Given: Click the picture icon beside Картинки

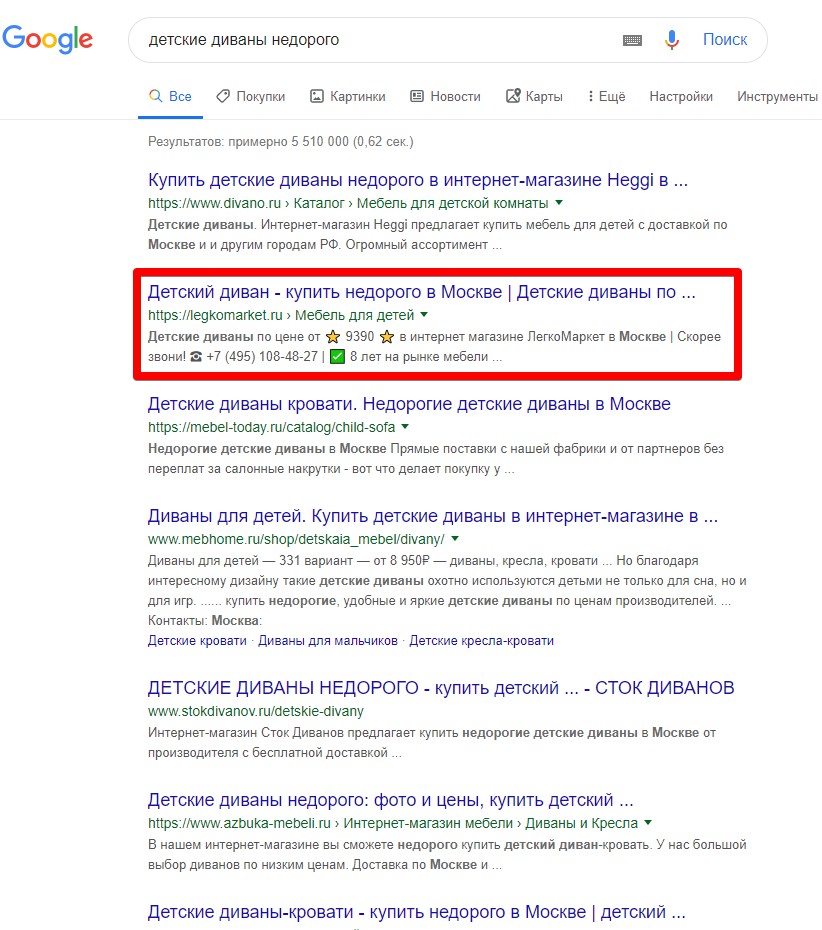Looking at the screenshot, I should (317, 95).
